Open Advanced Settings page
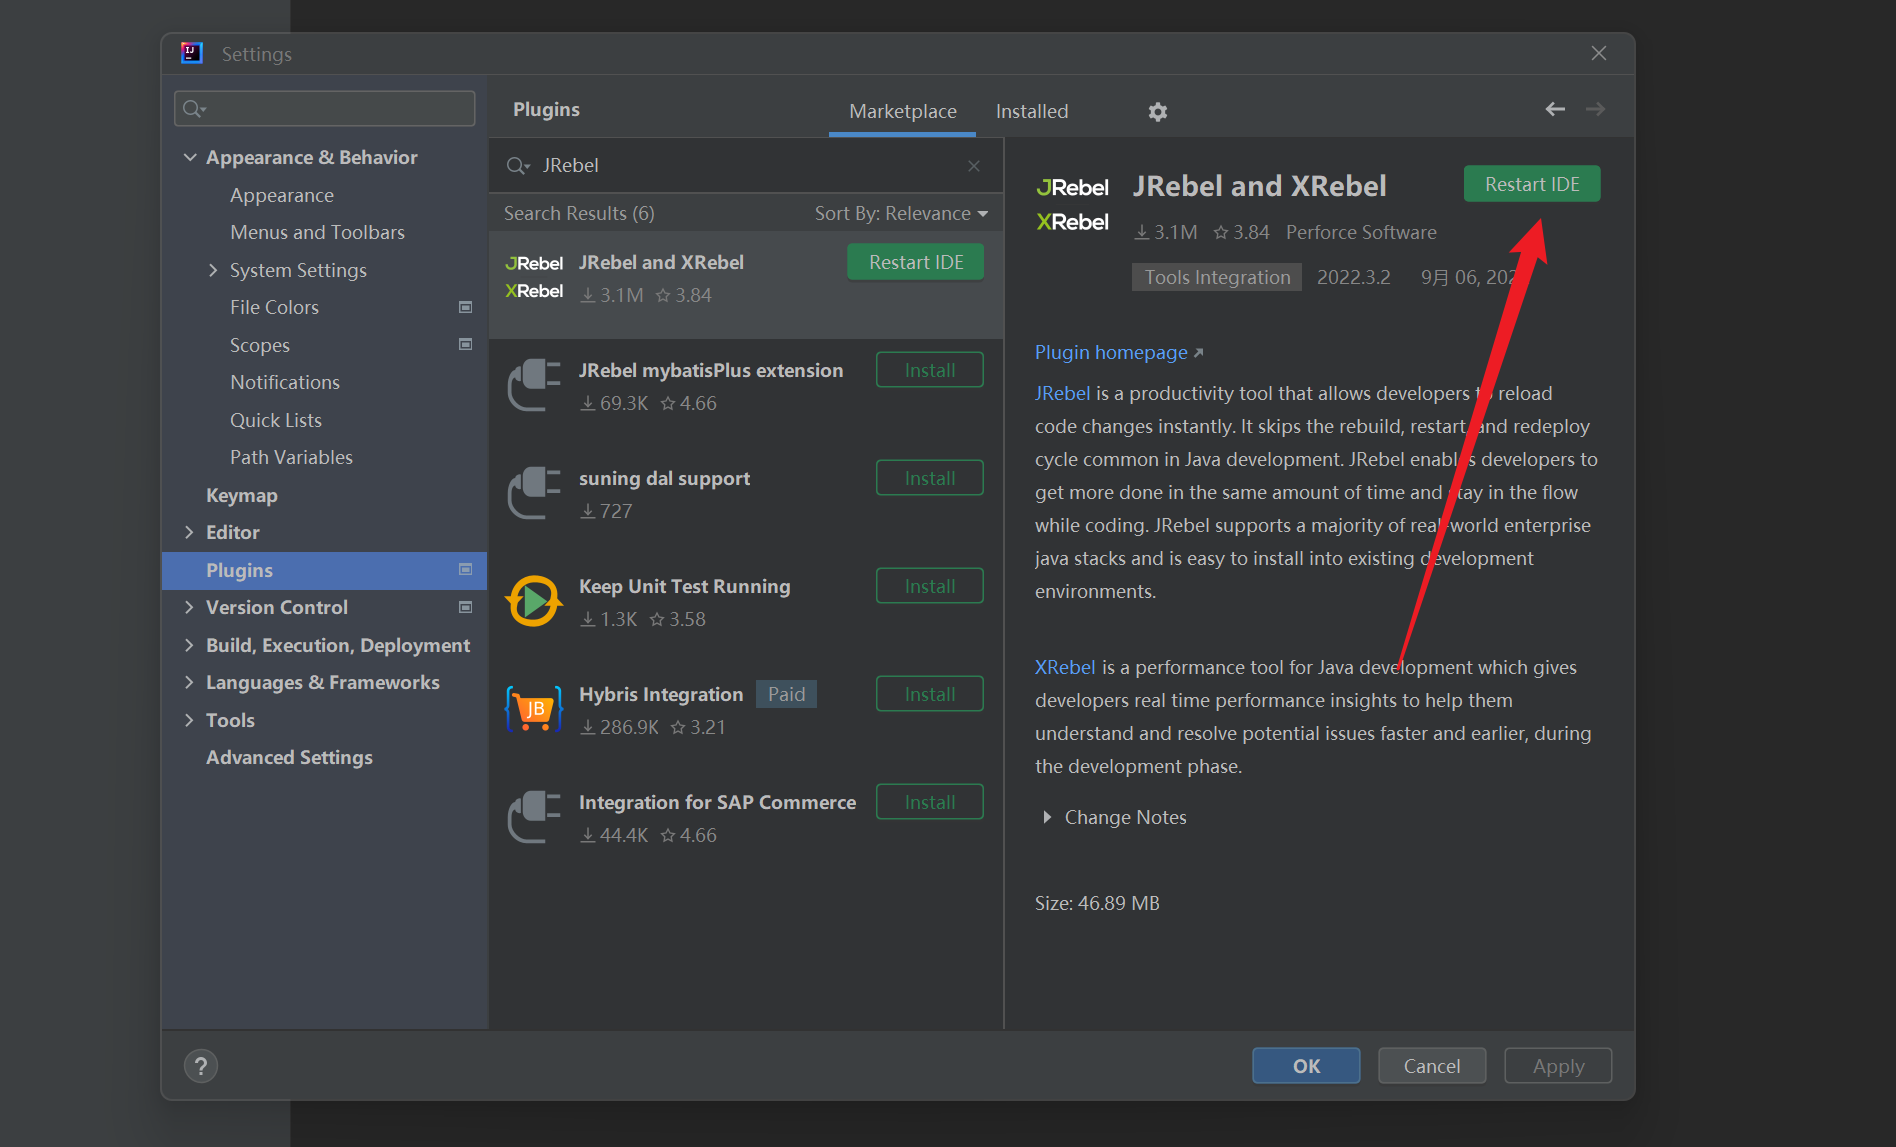The height and width of the screenshot is (1147, 1896). tap(289, 757)
